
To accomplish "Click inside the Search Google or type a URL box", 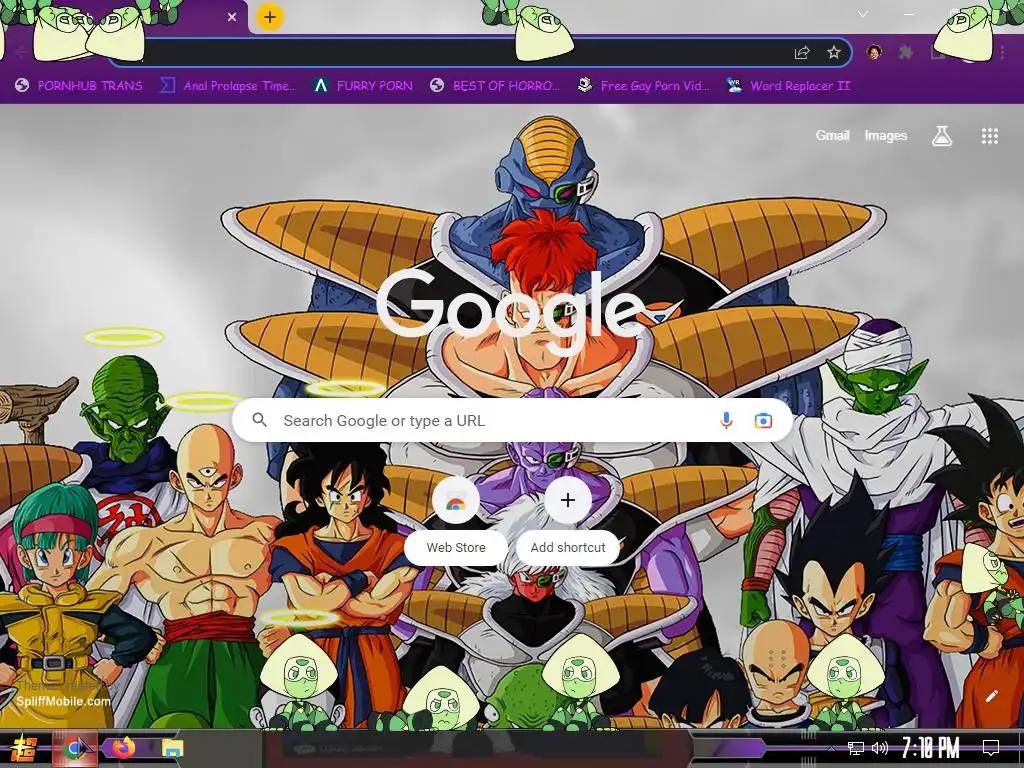I will (513, 421).
